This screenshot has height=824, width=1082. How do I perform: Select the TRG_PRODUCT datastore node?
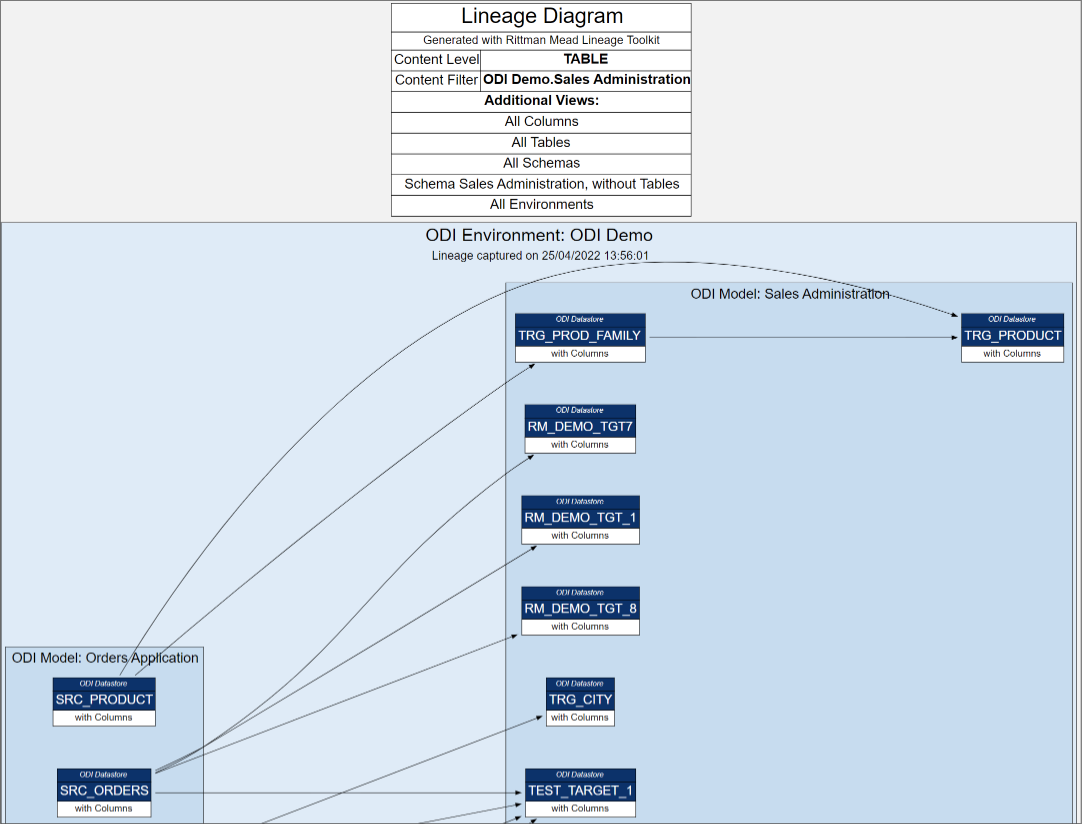(1012, 335)
